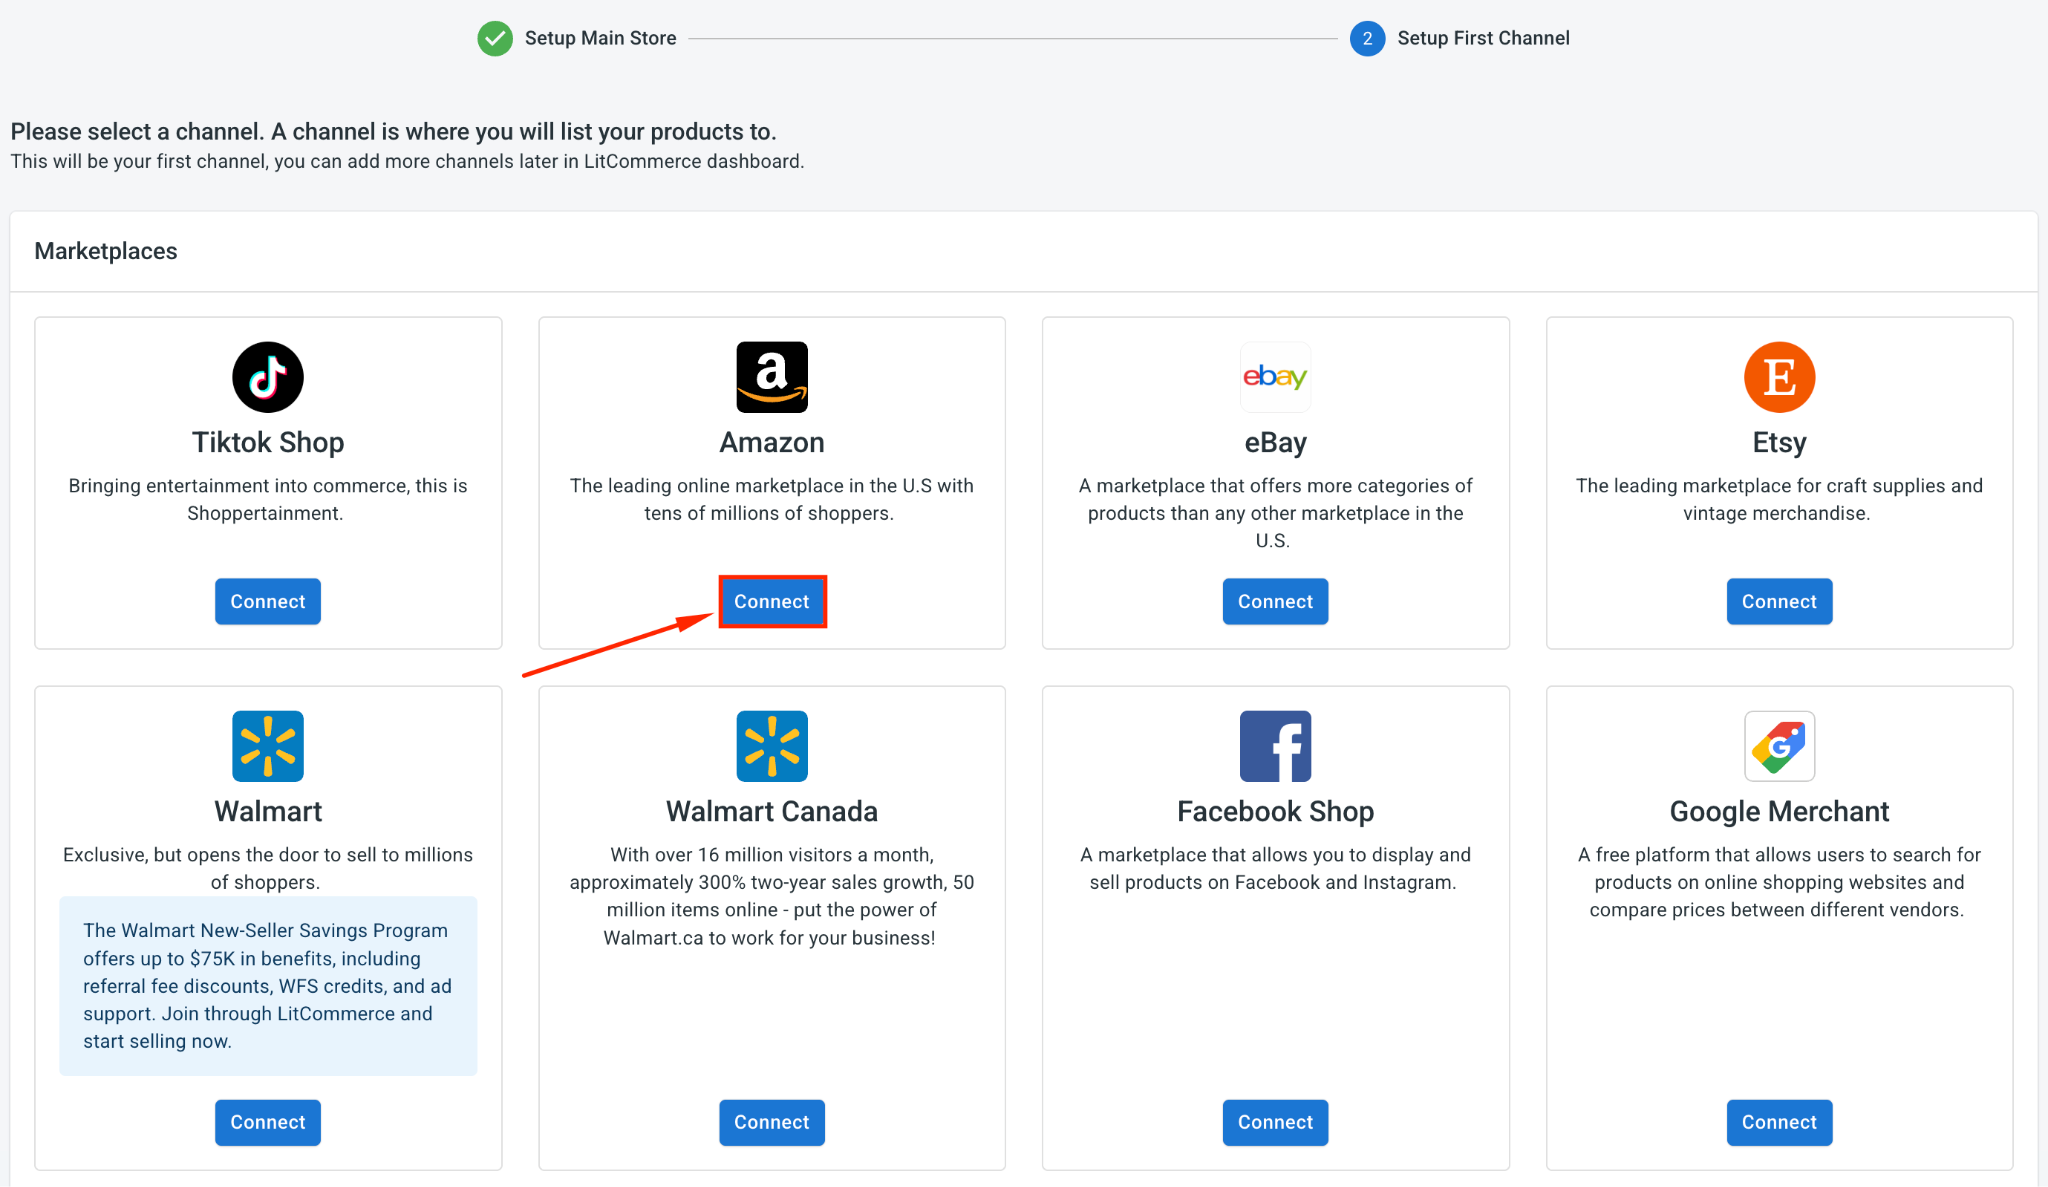Click the Facebook Shop logo icon
The width and height of the screenshot is (2048, 1187).
coord(1275,746)
